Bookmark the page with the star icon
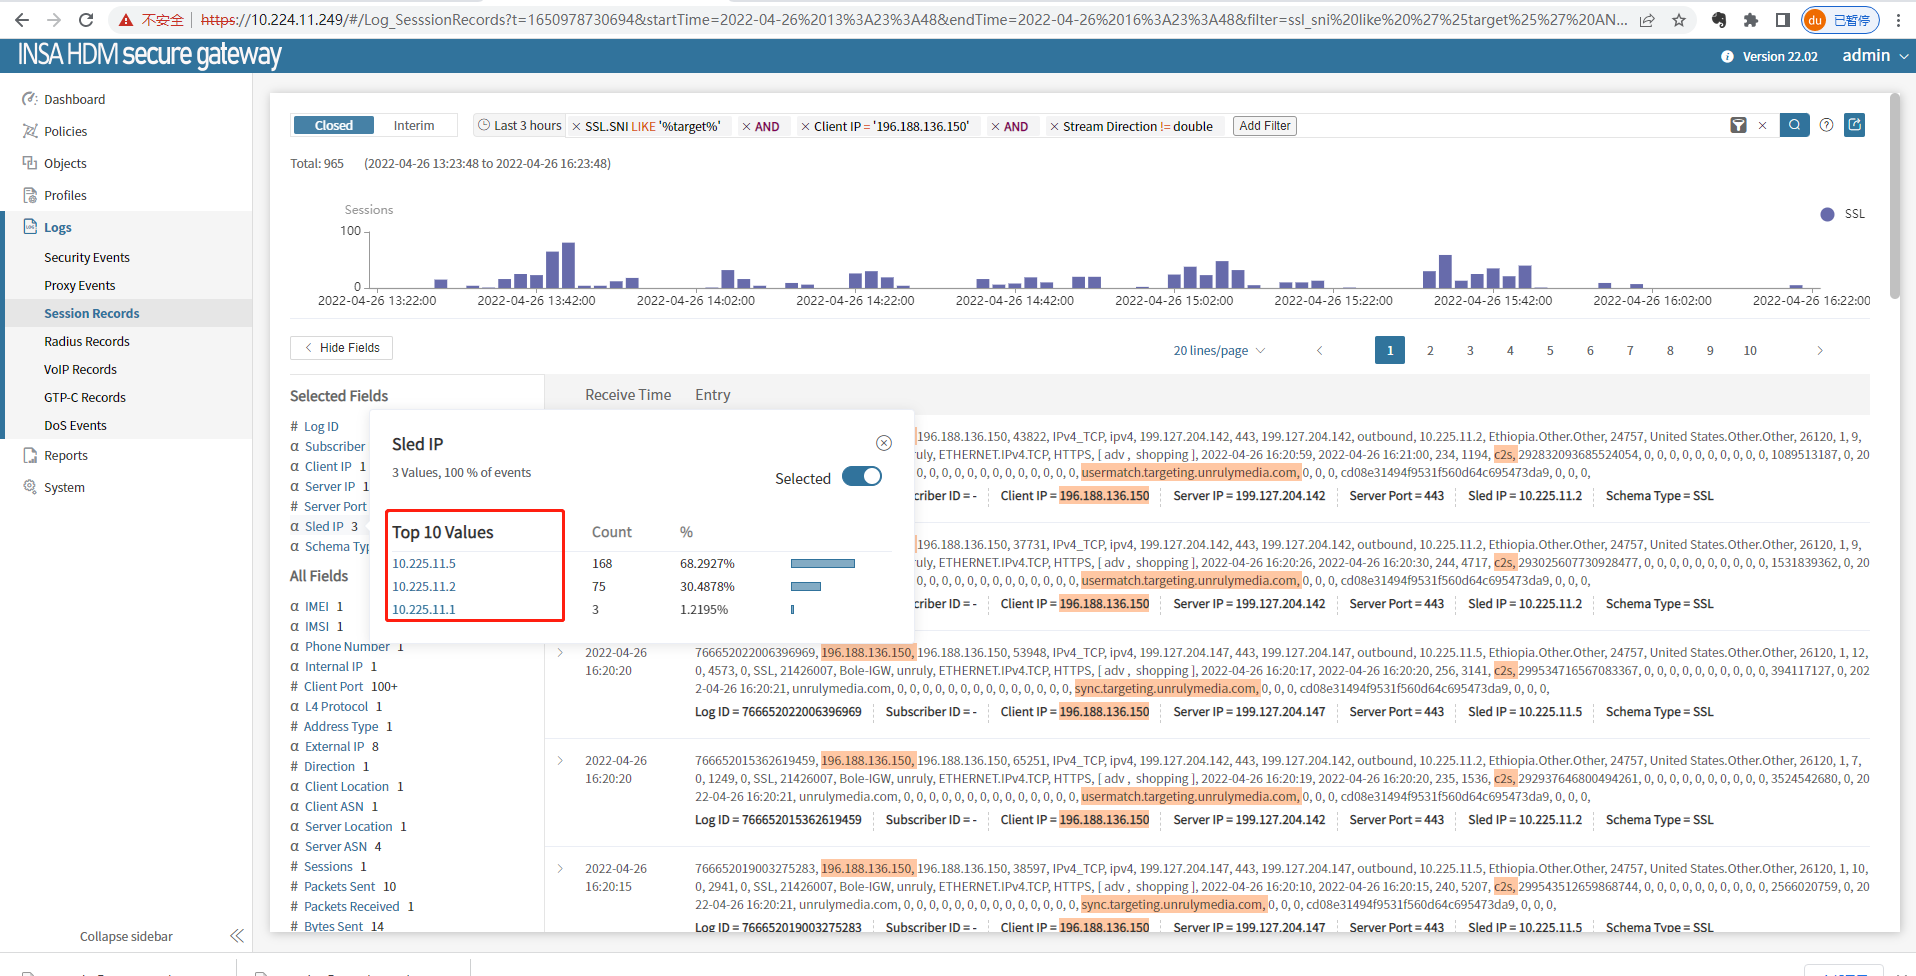Image resolution: width=1916 pixels, height=976 pixels. click(1679, 20)
